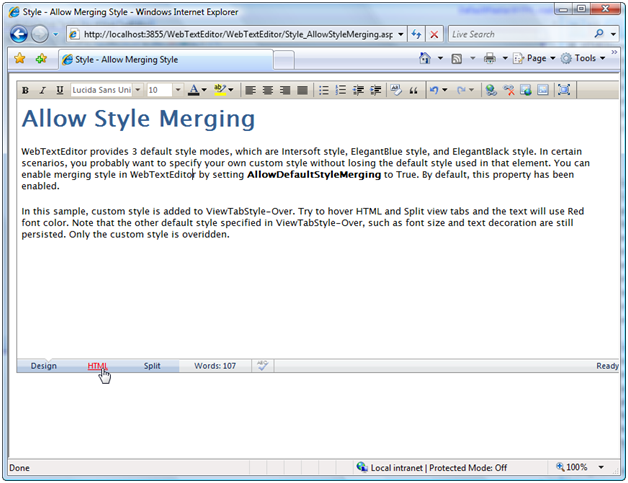
Task: Toggle bold formatting in editor toolbar
Action: coord(27,90)
